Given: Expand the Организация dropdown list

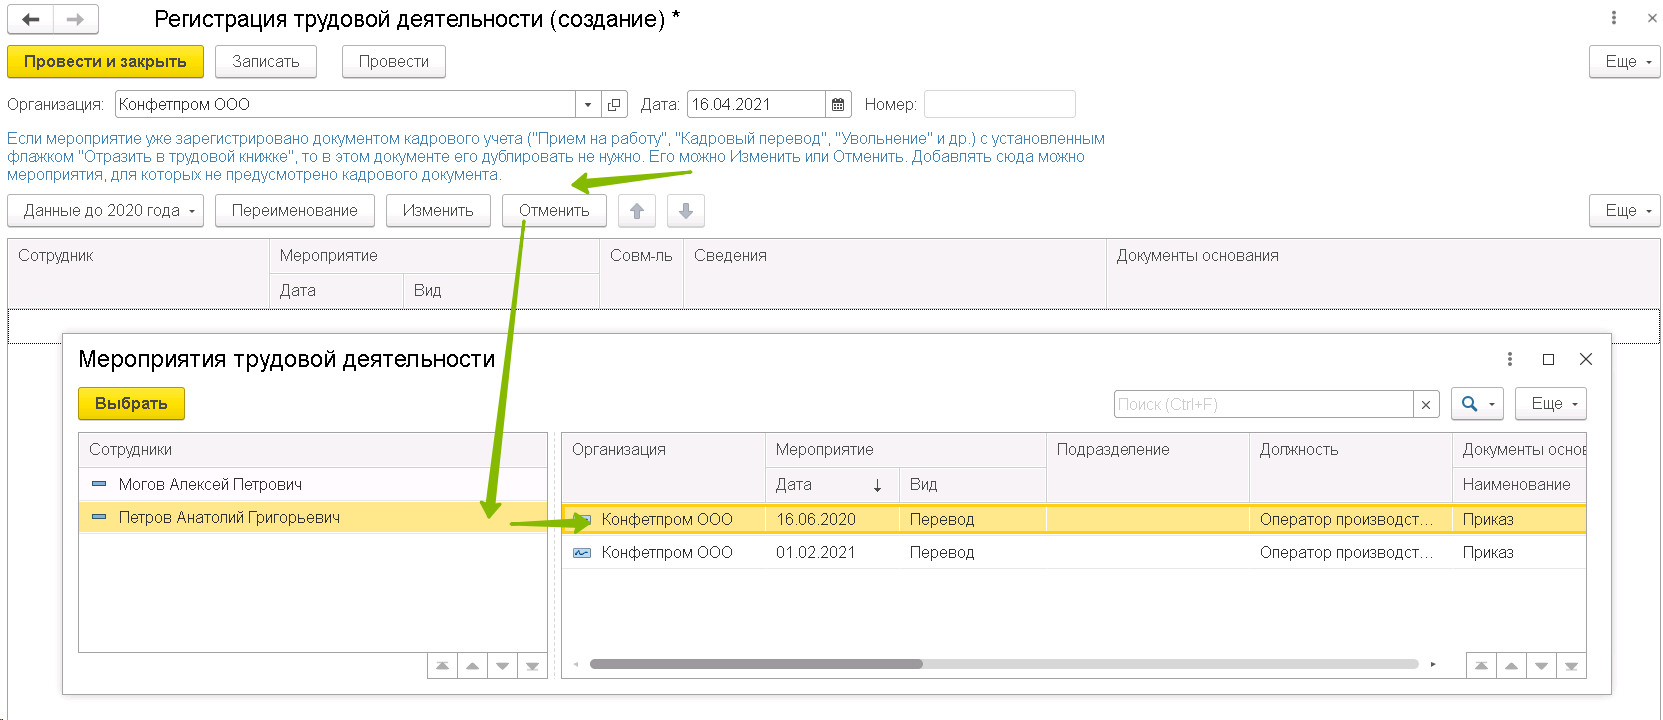Looking at the screenshot, I should pyautogui.click(x=588, y=105).
